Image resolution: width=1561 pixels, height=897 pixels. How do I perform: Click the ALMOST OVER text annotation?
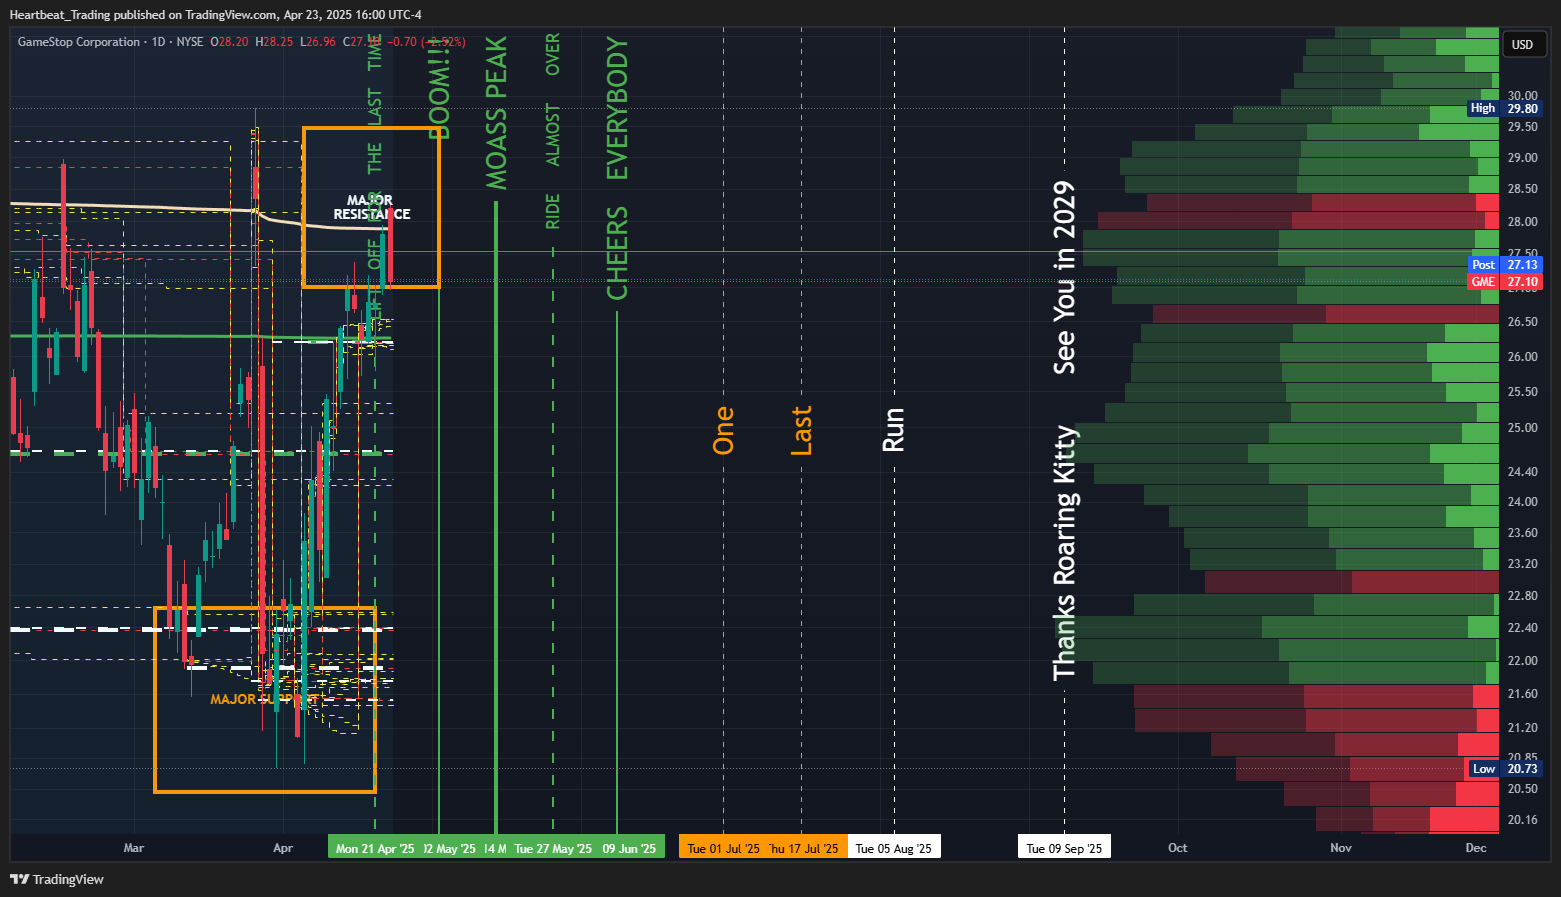553,99
